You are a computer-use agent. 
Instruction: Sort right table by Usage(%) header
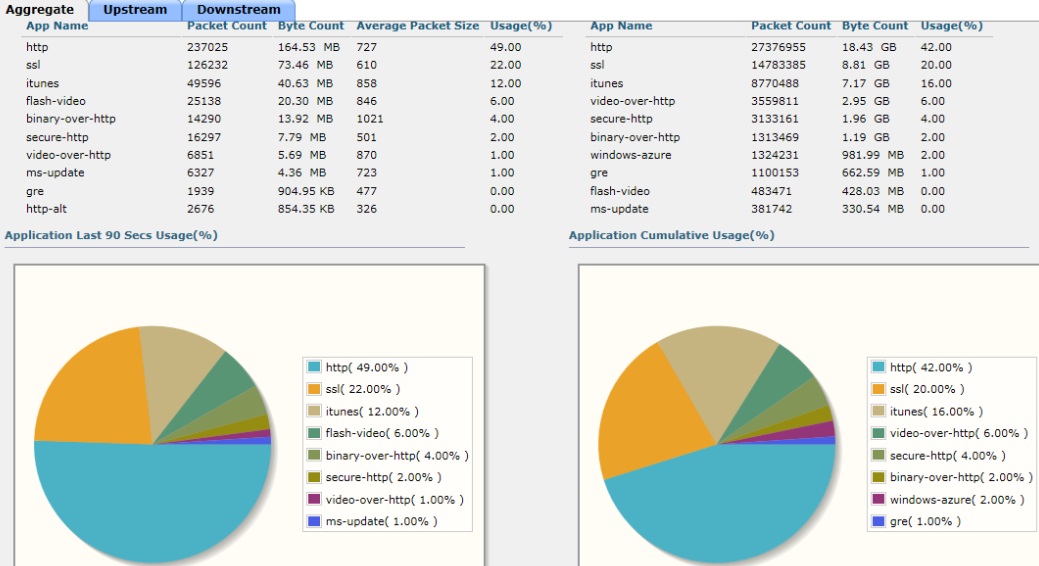coord(951,26)
